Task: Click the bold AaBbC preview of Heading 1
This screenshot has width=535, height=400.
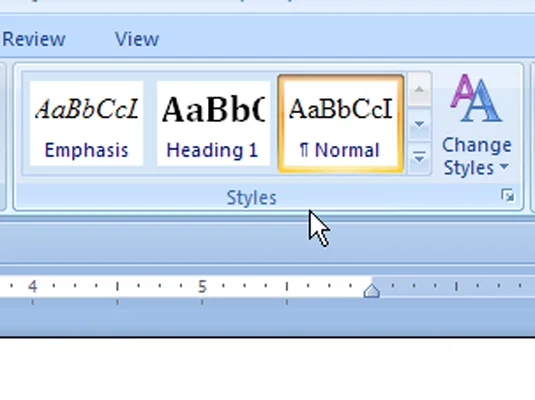Action: tap(214, 109)
